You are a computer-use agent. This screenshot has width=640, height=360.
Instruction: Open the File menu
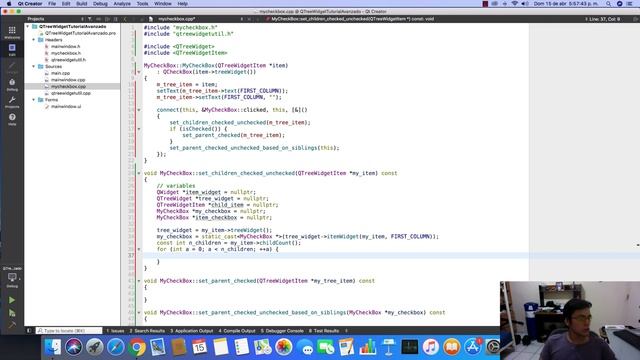click(52, 4)
